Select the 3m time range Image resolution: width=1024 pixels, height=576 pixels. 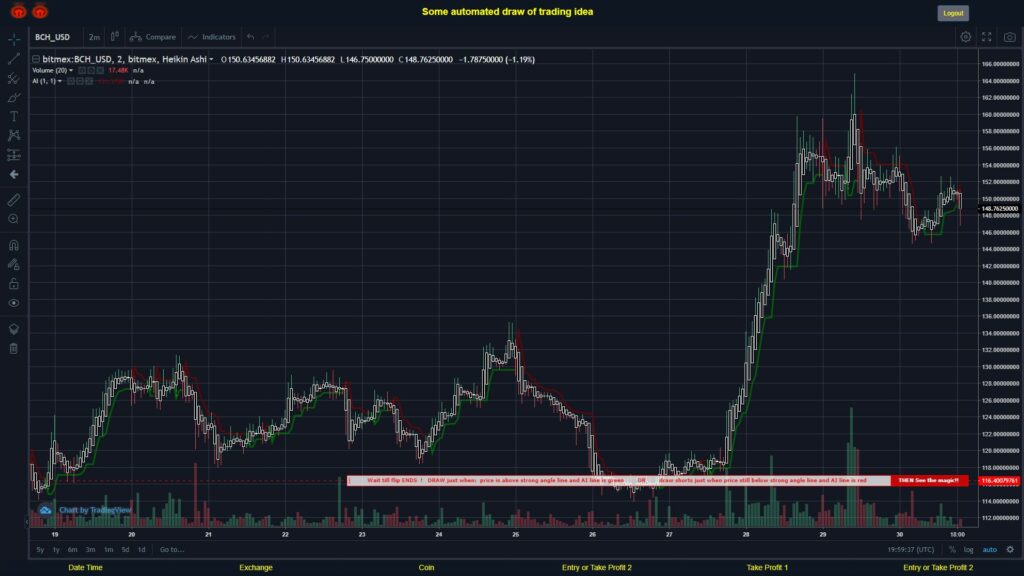pyautogui.click(x=90, y=550)
